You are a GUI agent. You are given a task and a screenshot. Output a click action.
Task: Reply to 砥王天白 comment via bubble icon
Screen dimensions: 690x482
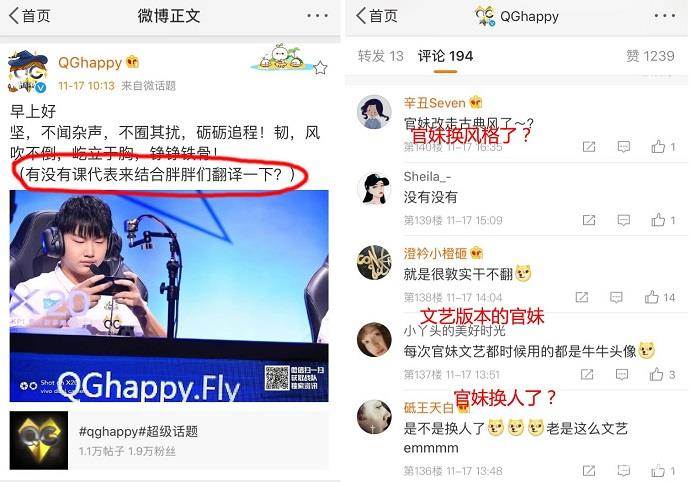(624, 471)
